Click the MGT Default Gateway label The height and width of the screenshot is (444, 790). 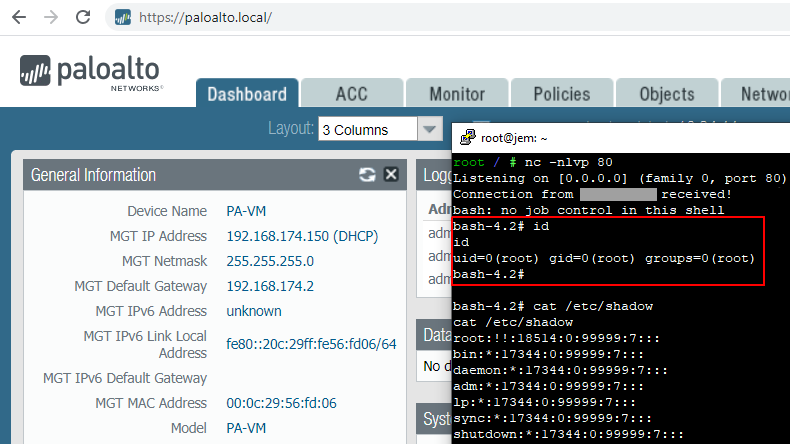pyautogui.click(x=141, y=286)
